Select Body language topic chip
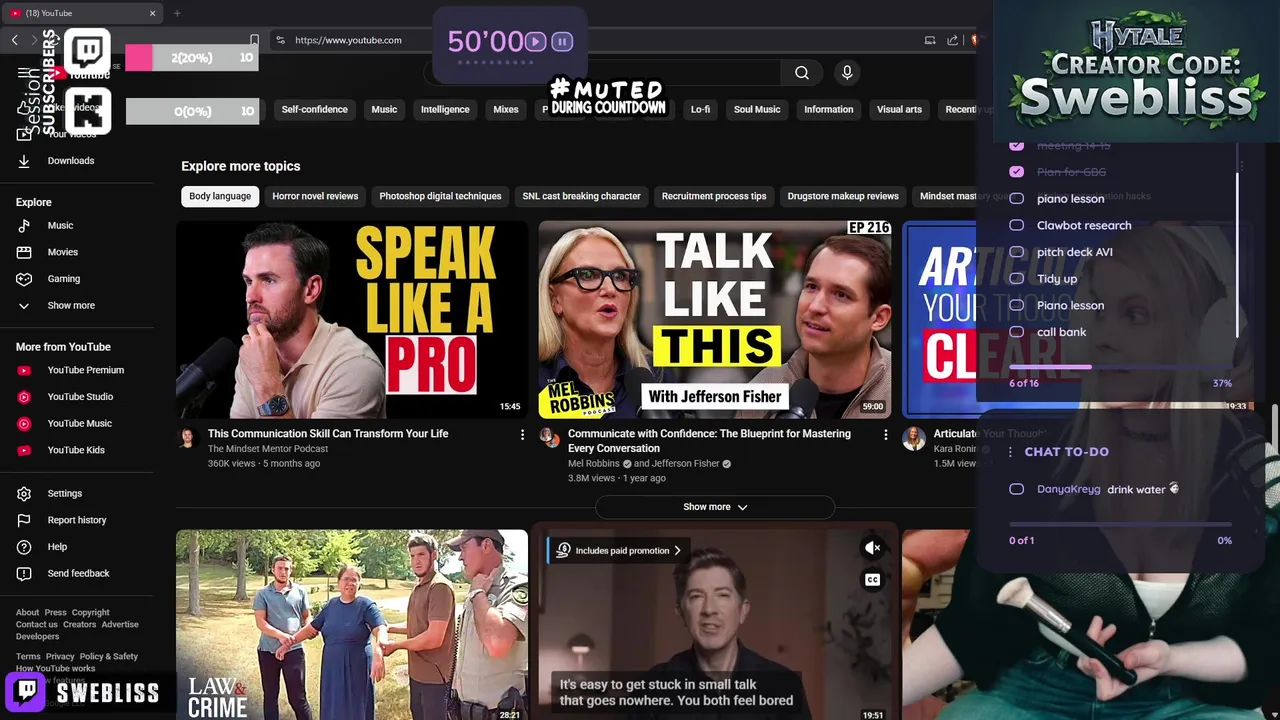Image resolution: width=1280 pixels, height=720 pixels. coord(220,196)
